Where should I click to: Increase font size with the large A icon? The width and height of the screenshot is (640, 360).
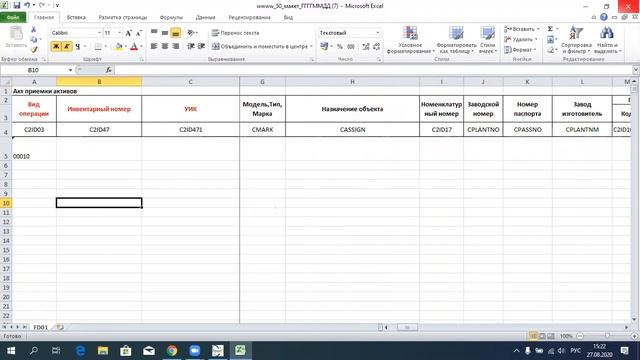(129, 33)
